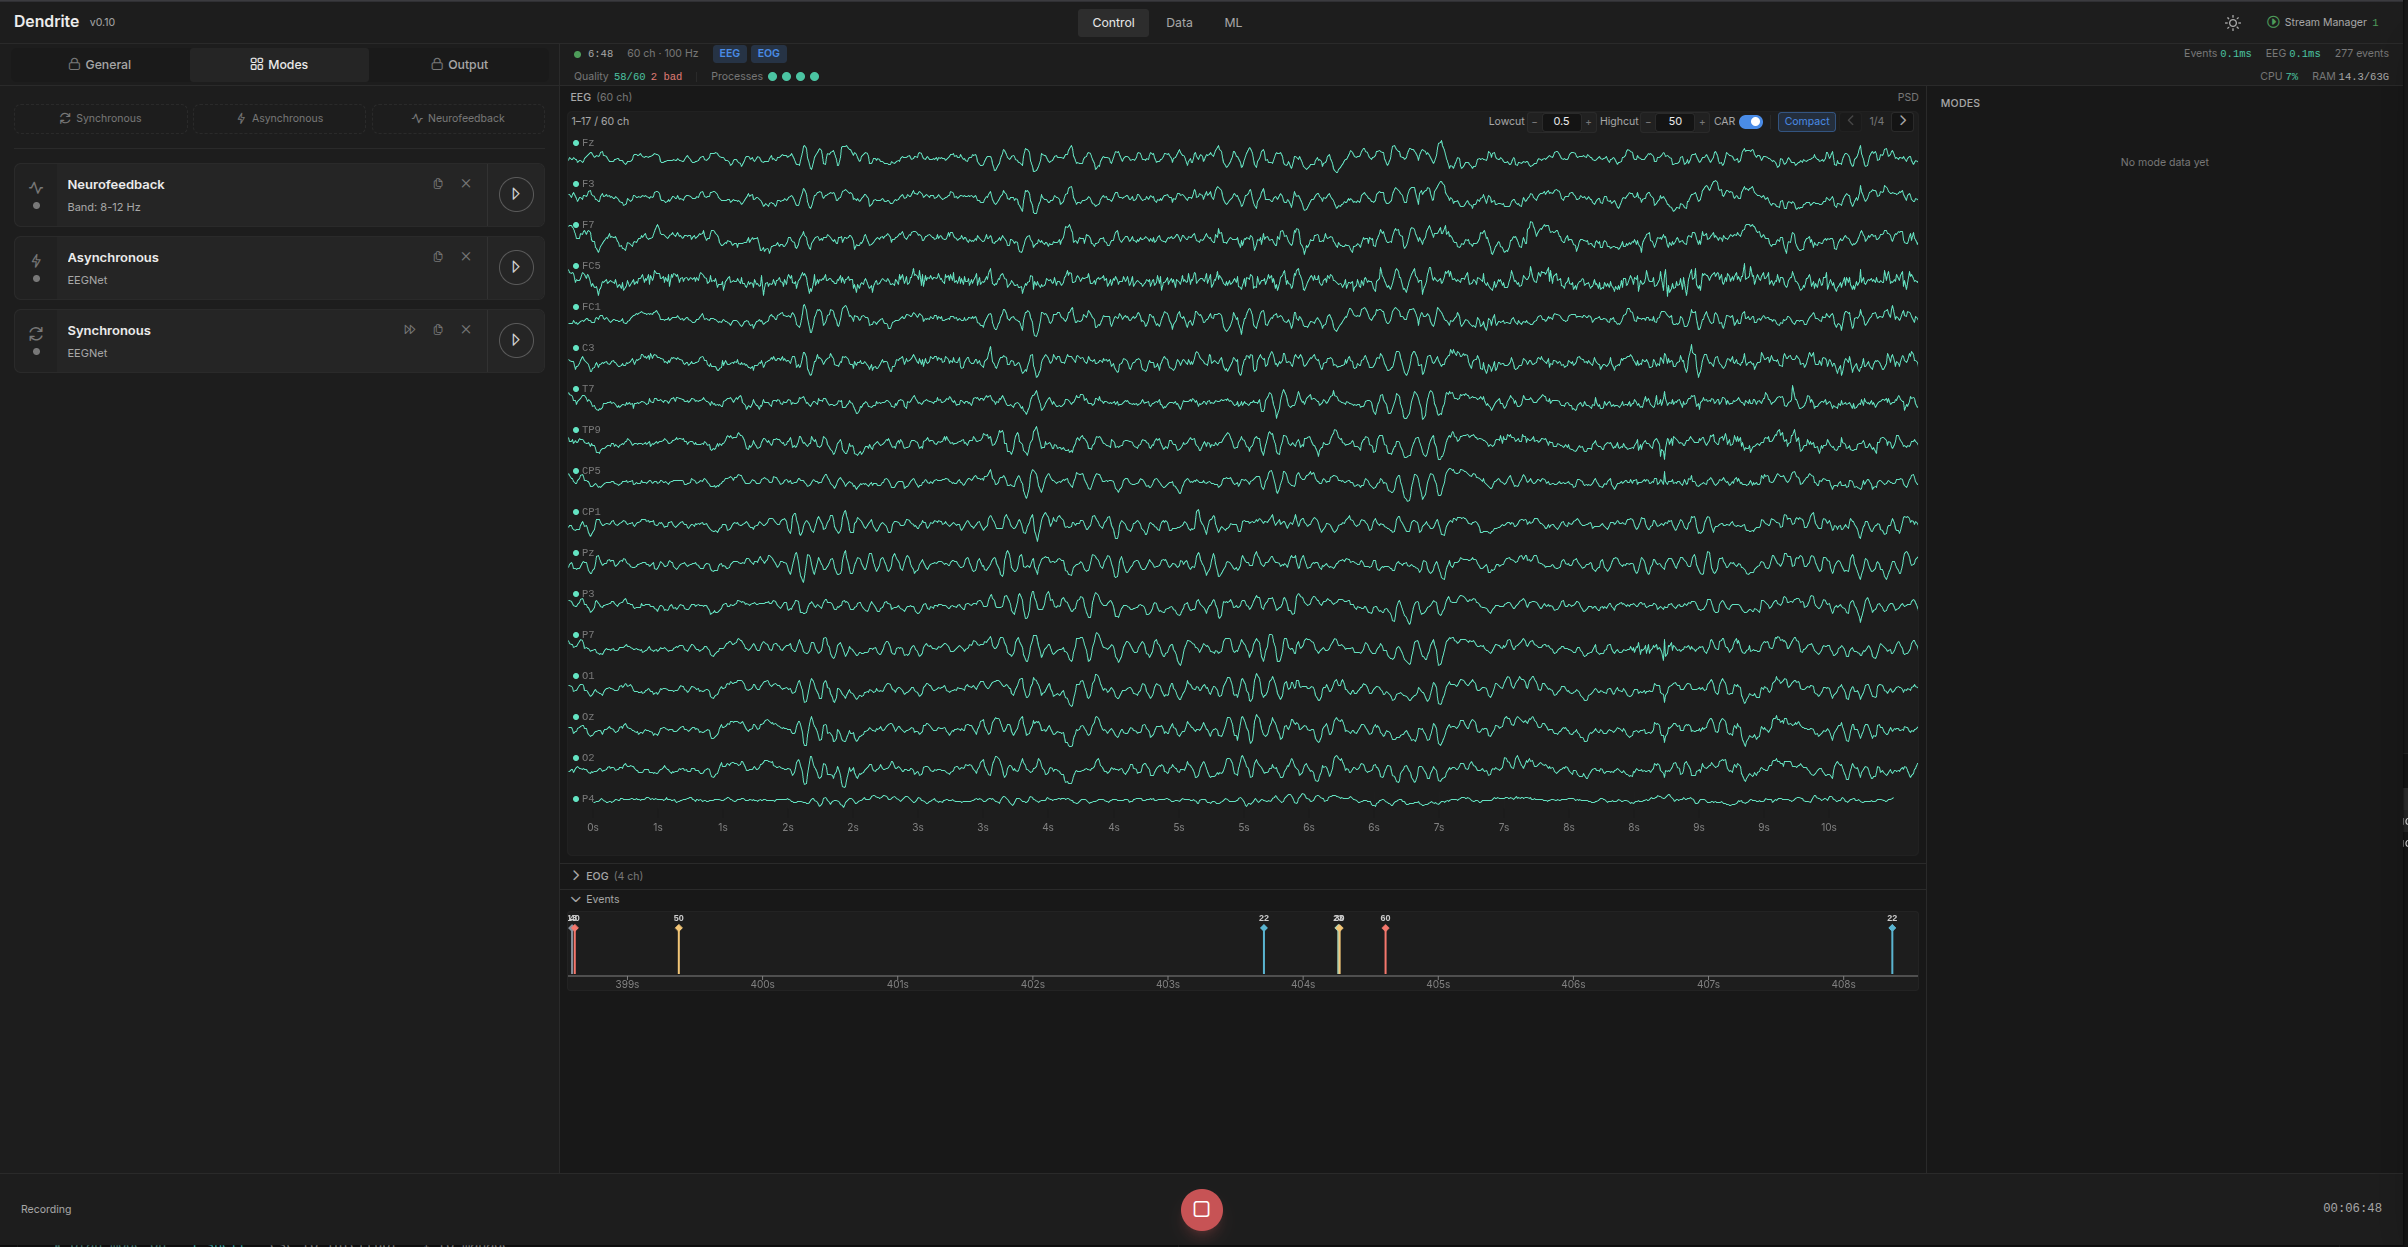This screenshot has height=1247, width=2408.
Task: Open the Data view
Action: click(x=1179, y=23)
